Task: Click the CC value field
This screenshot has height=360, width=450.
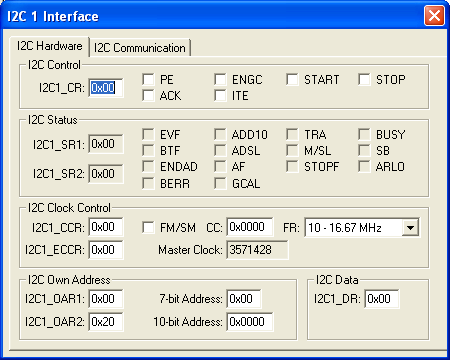Action: click(250, 227)
